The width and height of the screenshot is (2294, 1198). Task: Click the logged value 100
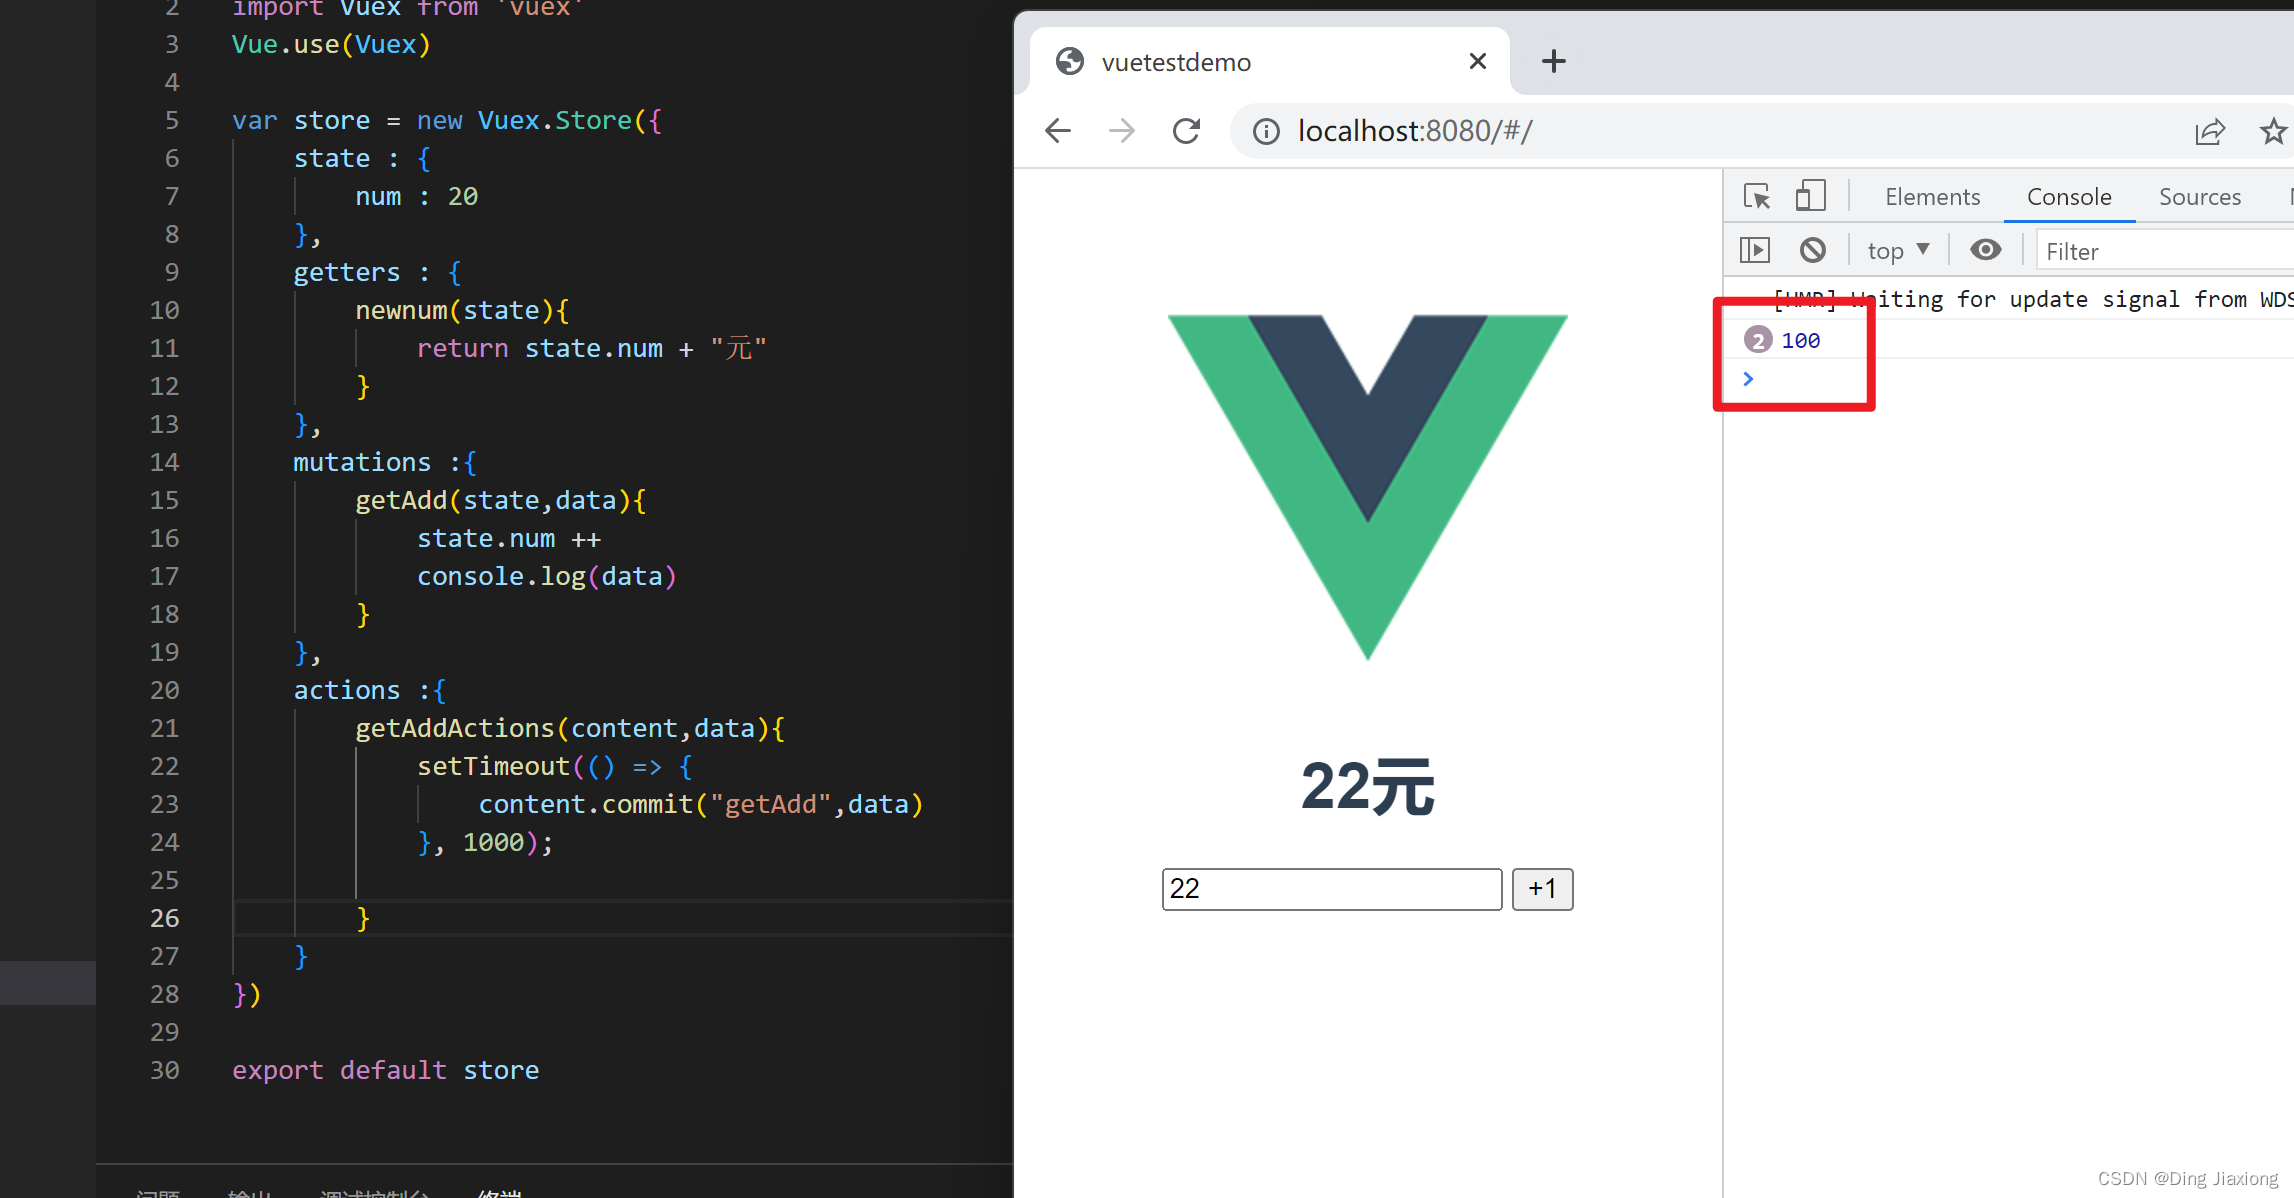click(1800, 341)
